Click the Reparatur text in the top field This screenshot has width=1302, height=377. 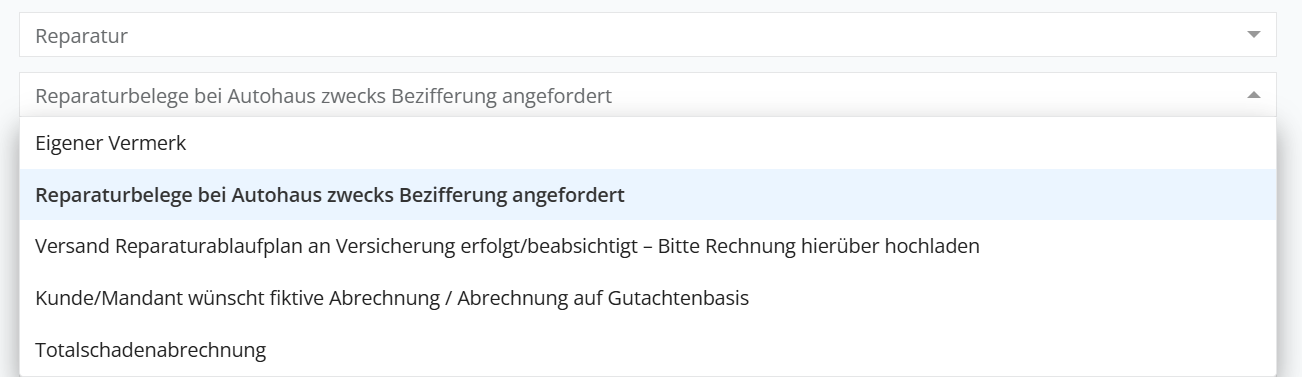[x=82, y=36]
